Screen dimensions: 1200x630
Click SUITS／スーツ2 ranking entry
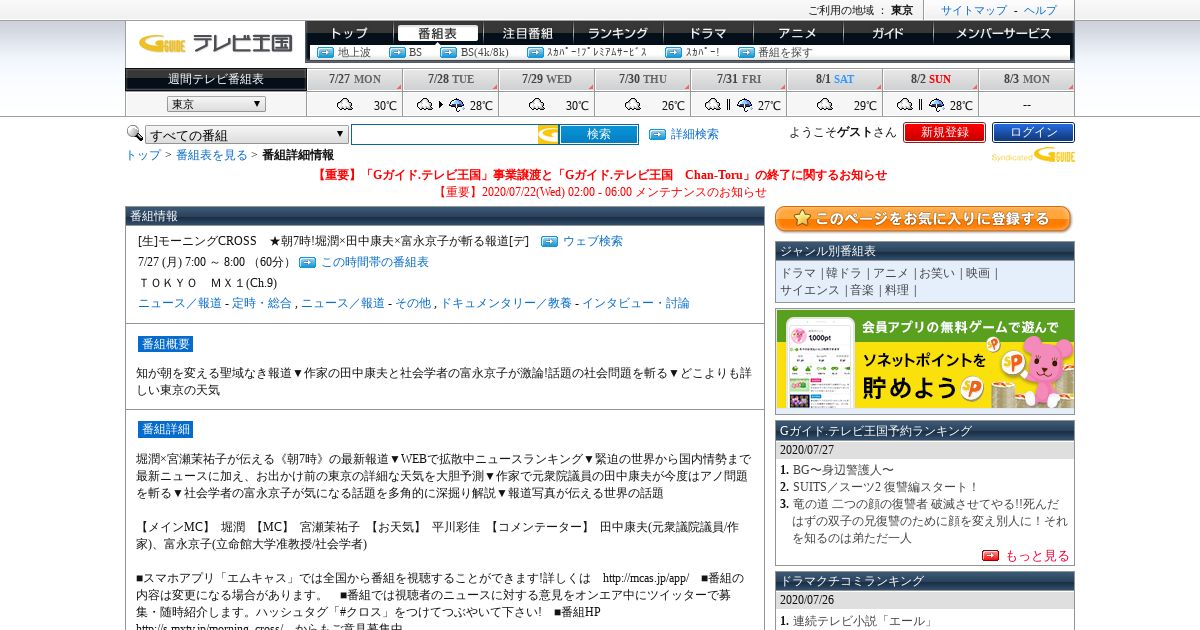pos(885,487)
